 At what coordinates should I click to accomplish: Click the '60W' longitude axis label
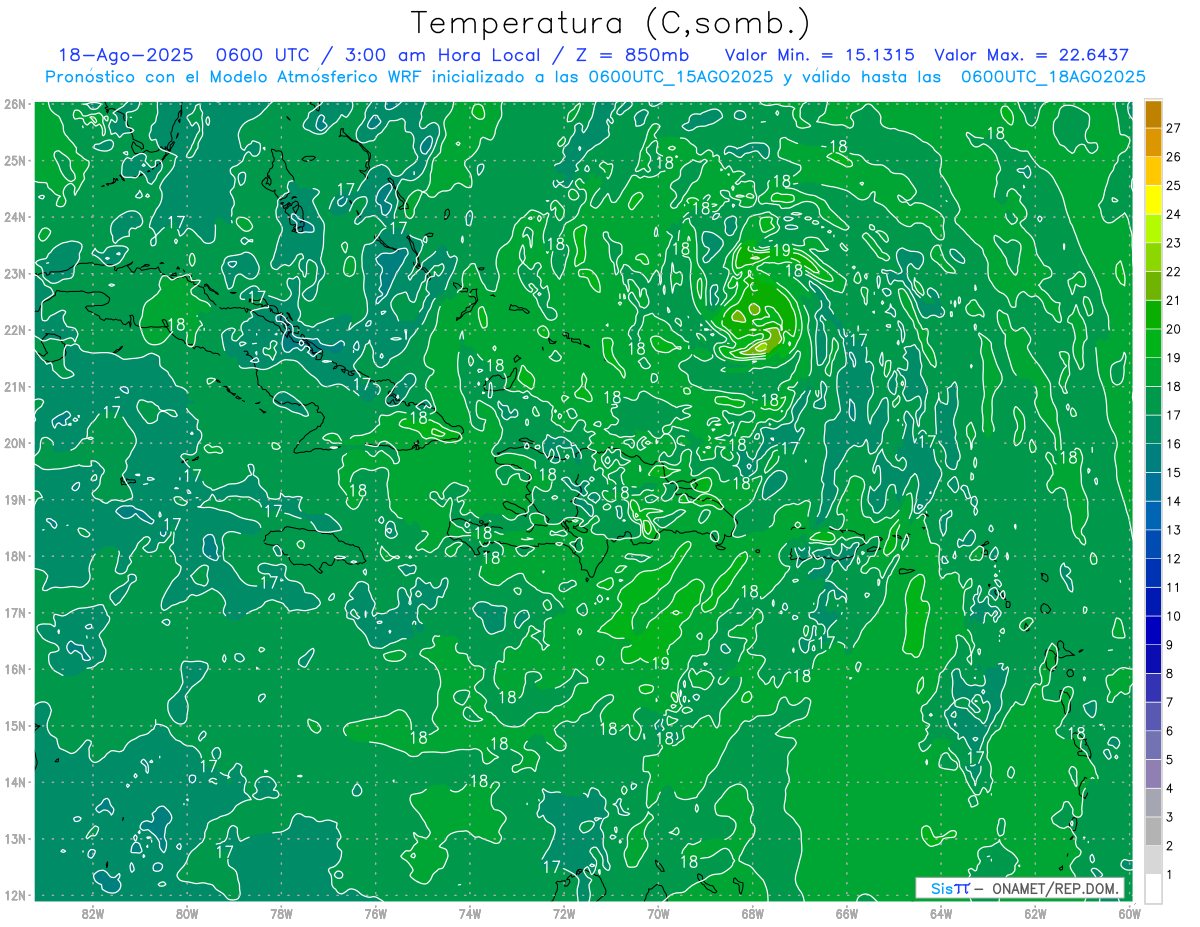[1129, 913]
